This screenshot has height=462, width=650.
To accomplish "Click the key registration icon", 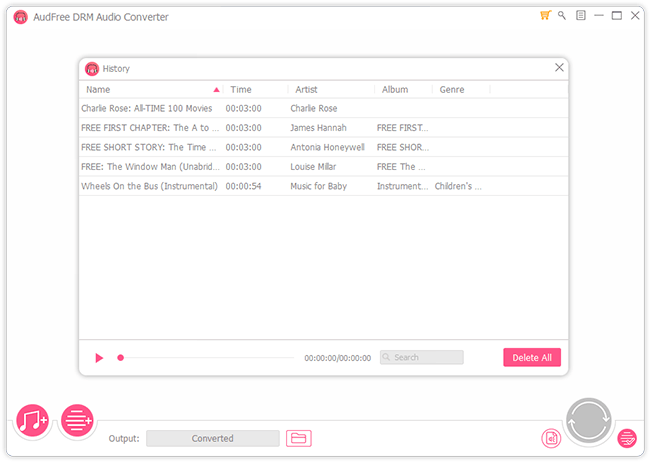I will (562, 16).
